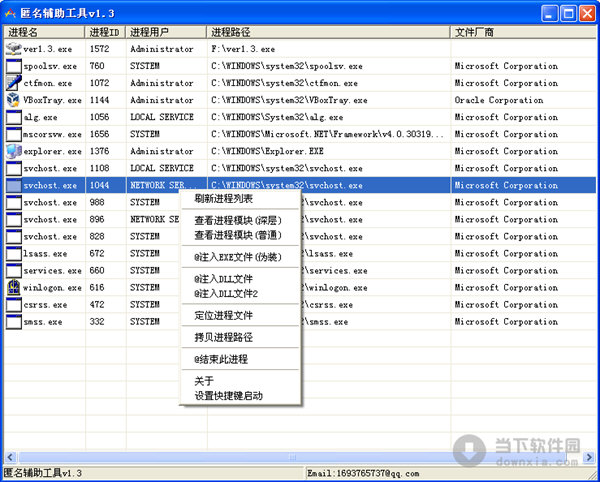600x482 pixels.
Task: Click LOCAL SERVICE user of alg.exe
Action: point(161,117)
